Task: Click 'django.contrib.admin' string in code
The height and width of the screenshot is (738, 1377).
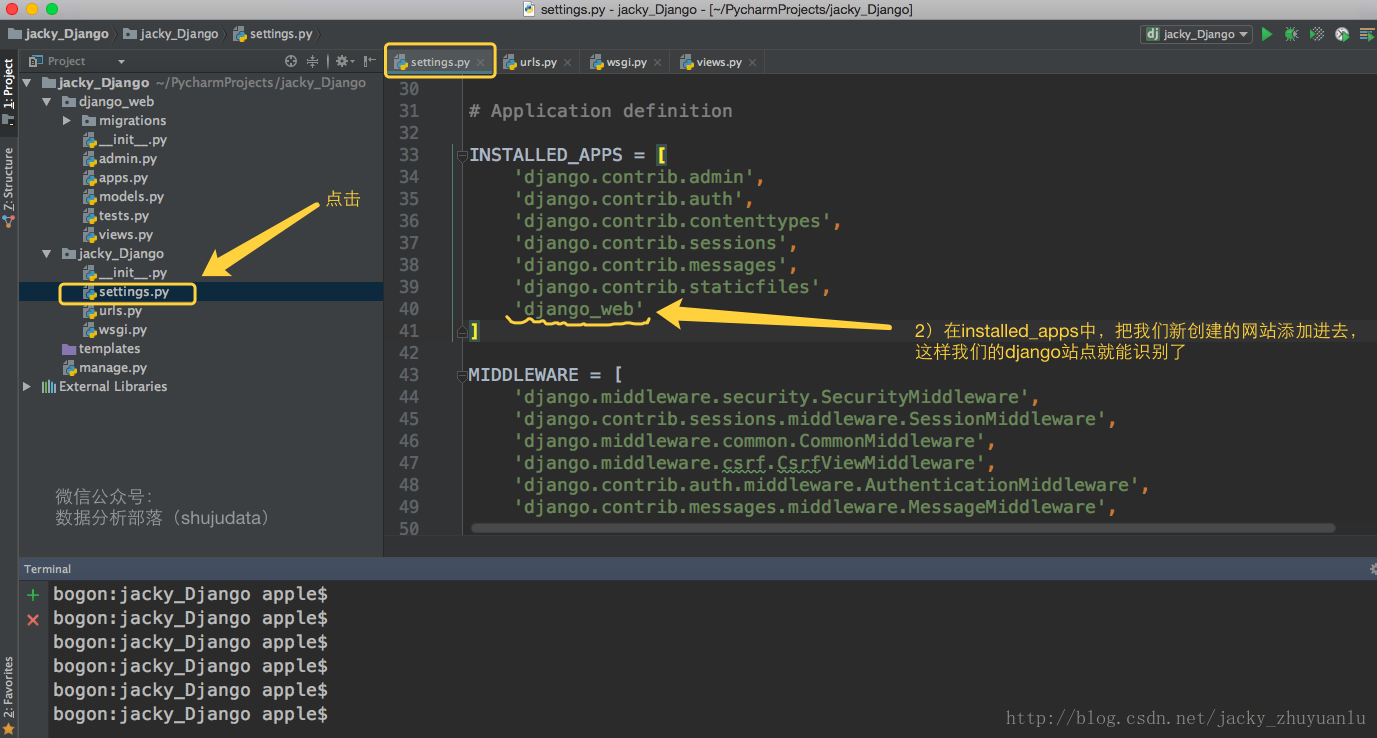Action: point(635,177)
